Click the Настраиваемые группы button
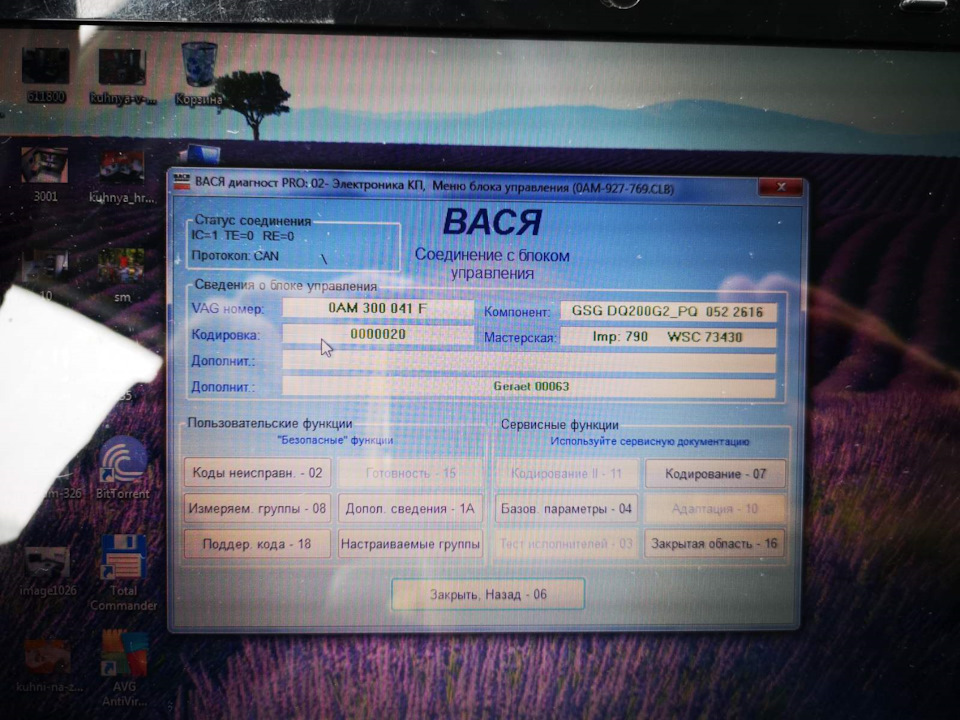The height and width of the screenshot is (720, 960). click(x=410, y=545)
